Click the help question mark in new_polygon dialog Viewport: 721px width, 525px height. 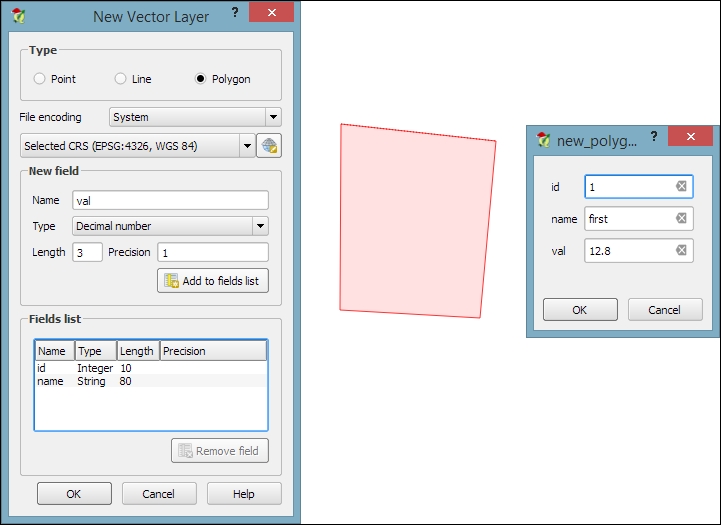[654, 136]
